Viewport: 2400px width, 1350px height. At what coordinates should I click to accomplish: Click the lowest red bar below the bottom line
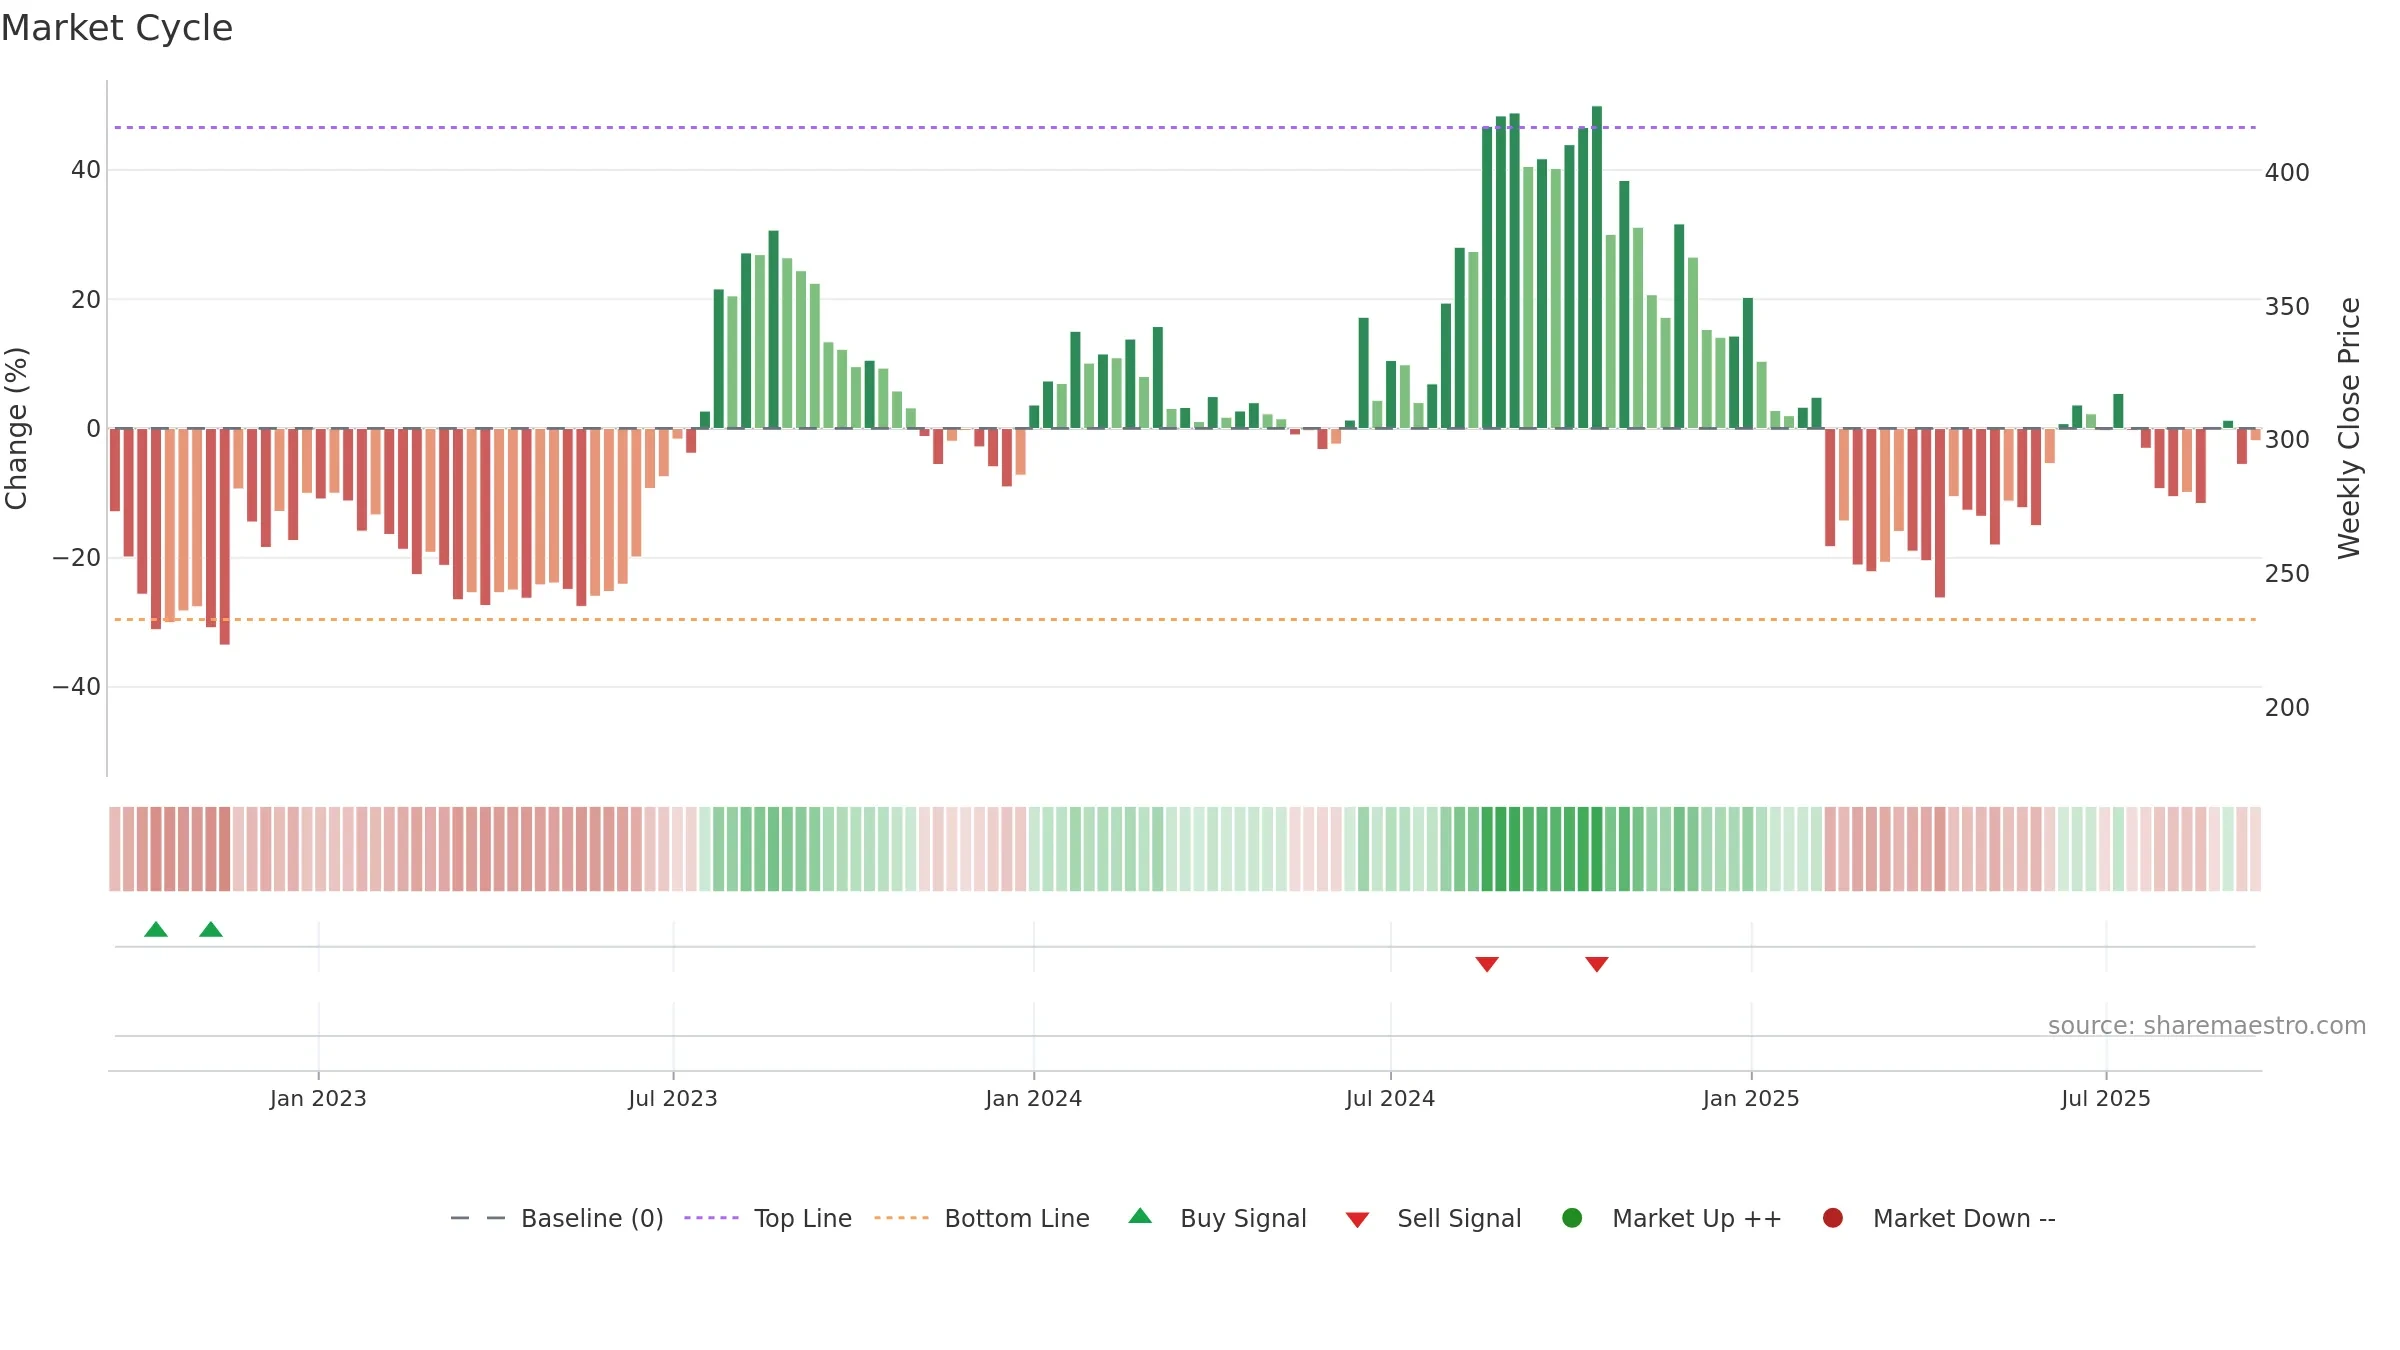(225, 536)
